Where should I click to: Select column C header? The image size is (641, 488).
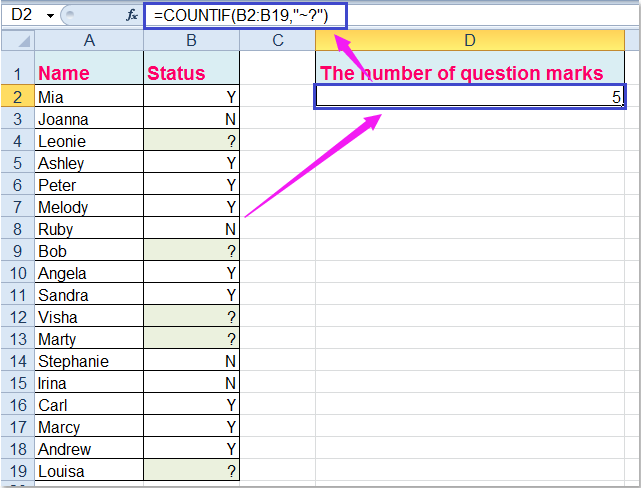click(x=277, y=40)
